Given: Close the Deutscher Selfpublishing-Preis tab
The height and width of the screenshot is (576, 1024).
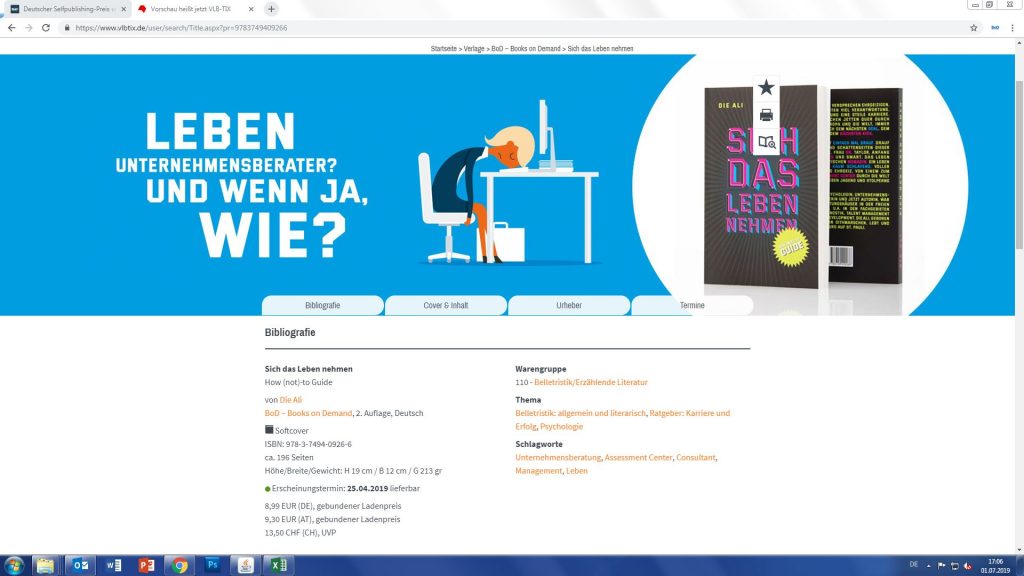Looking at the screenshot, I should click(123, 9).
